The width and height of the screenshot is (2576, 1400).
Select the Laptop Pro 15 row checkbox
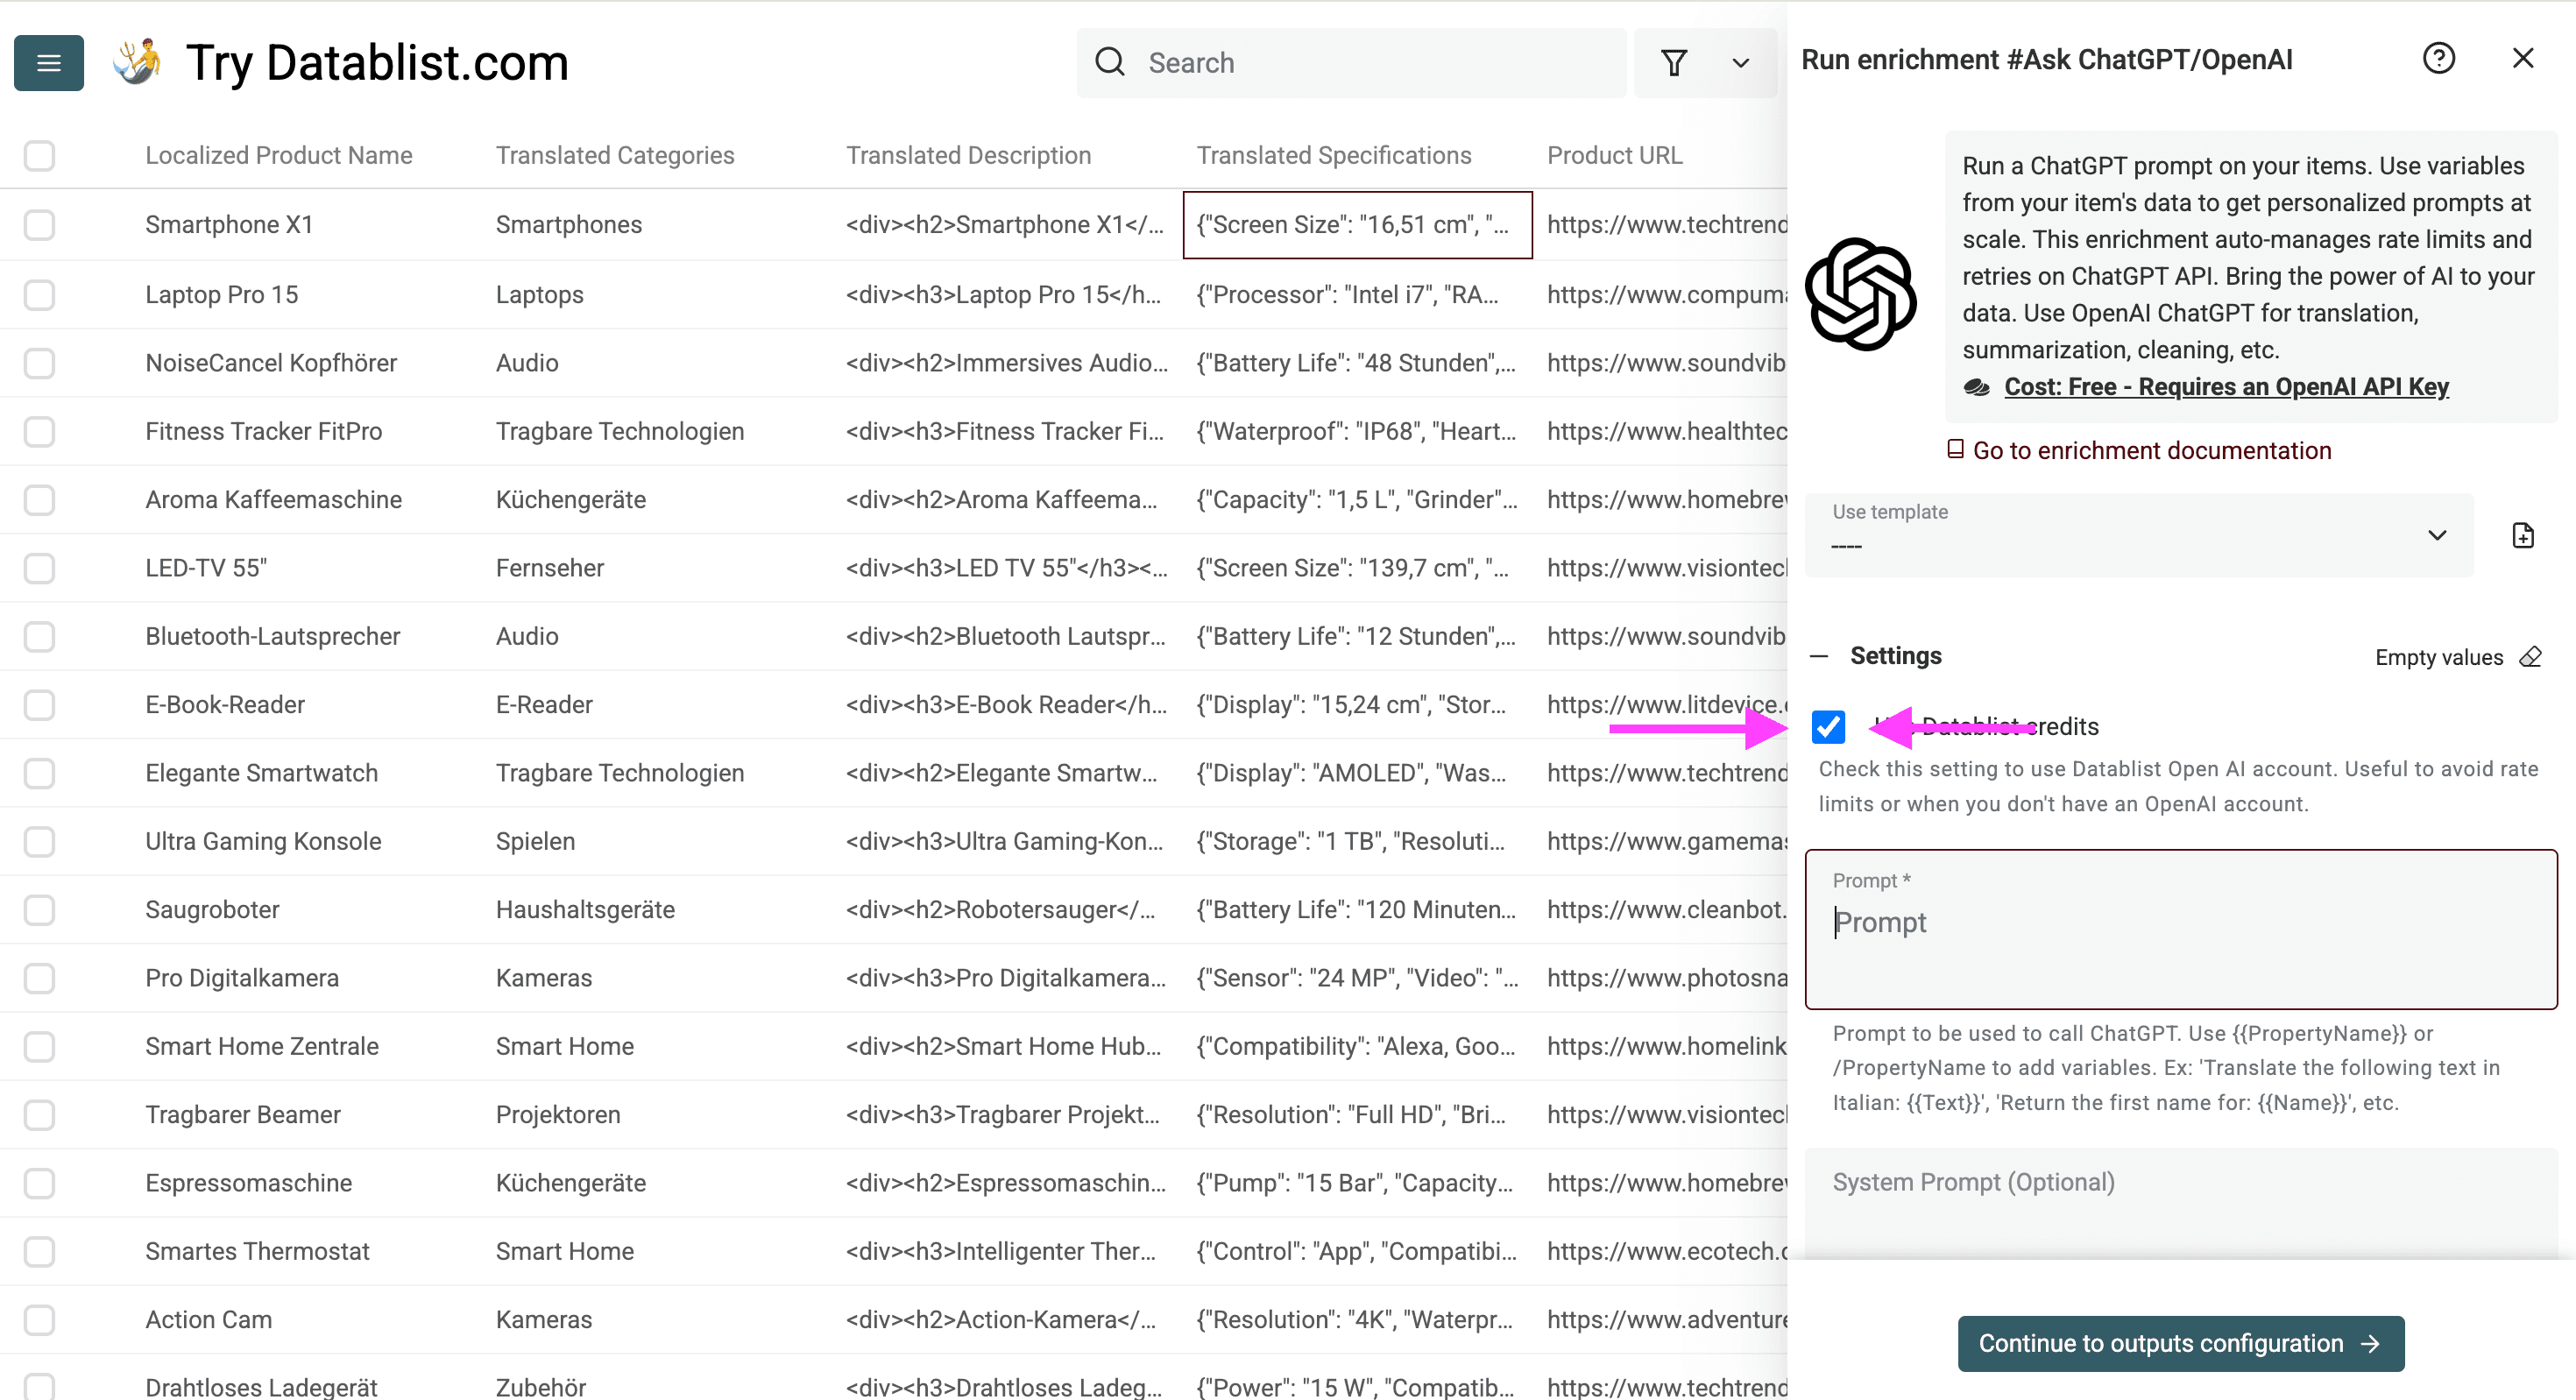tap(39, 294)
